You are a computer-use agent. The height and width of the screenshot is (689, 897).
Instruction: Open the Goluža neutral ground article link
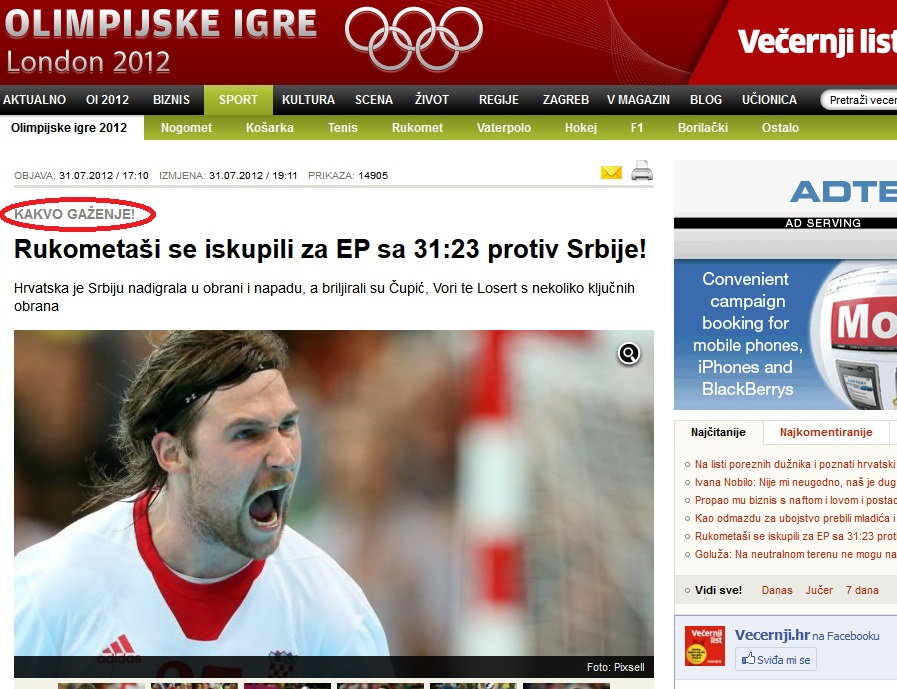(x=795, y=554)
